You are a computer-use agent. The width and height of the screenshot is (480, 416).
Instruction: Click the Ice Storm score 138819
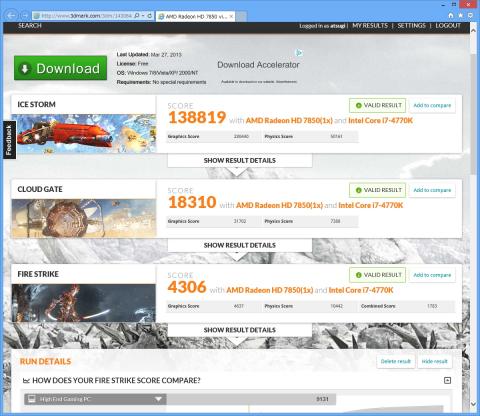[197, 118]
